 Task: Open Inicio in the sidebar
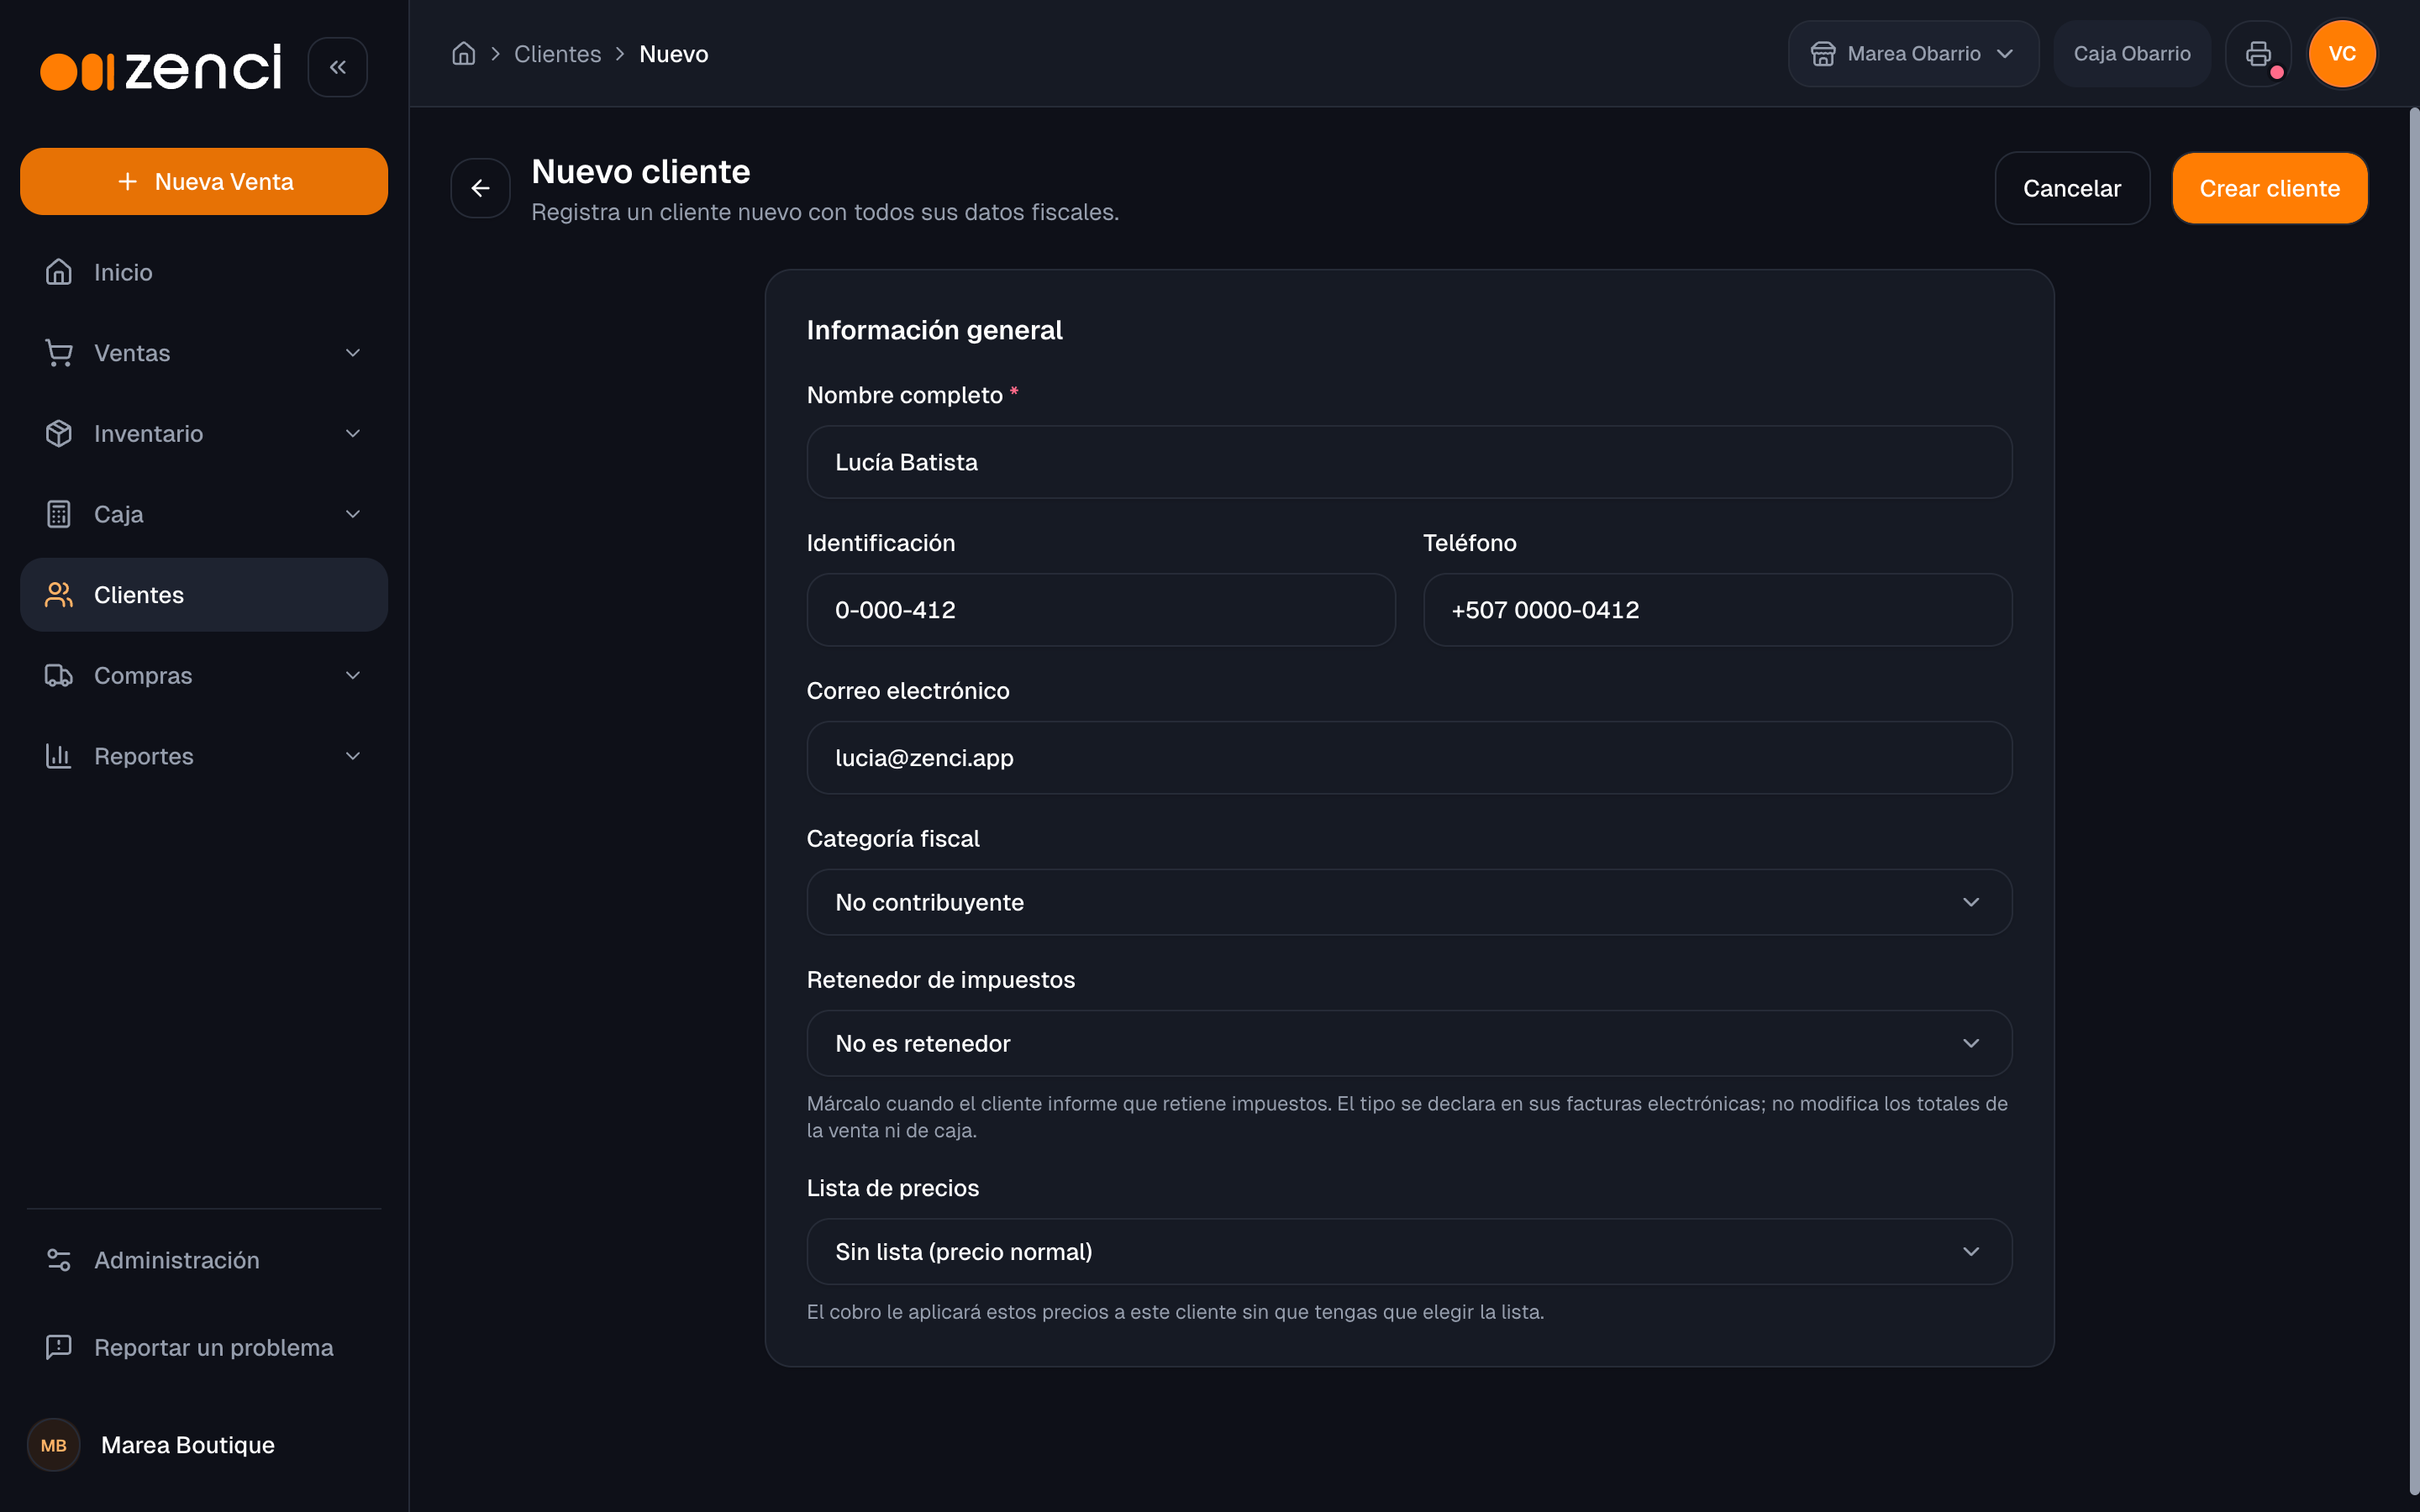click(x=204, y=272)
